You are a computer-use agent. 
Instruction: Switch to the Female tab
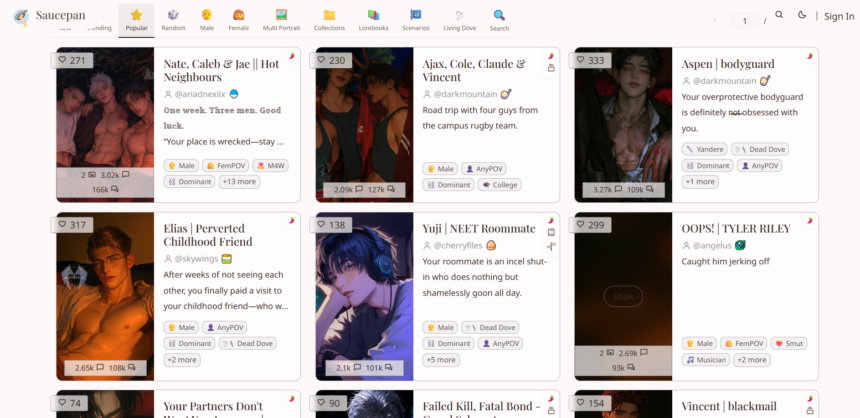(239, 19)
